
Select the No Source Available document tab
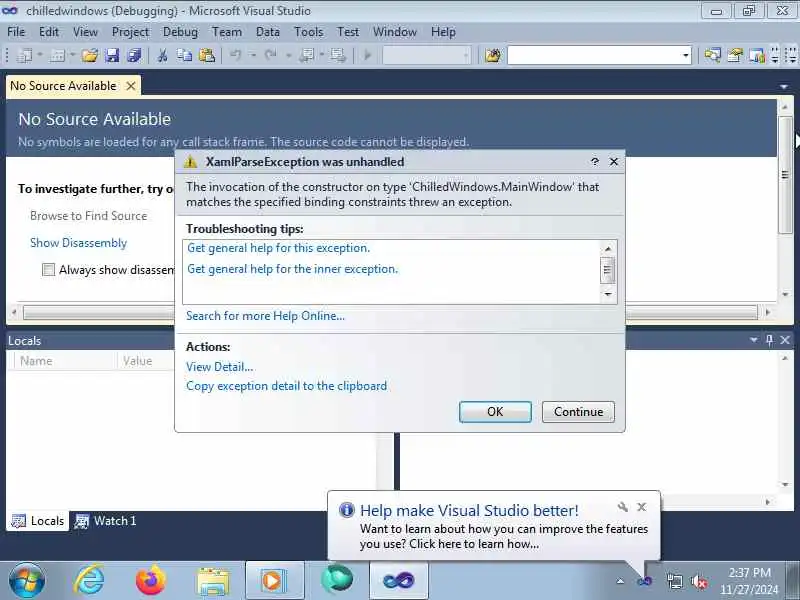63,86
